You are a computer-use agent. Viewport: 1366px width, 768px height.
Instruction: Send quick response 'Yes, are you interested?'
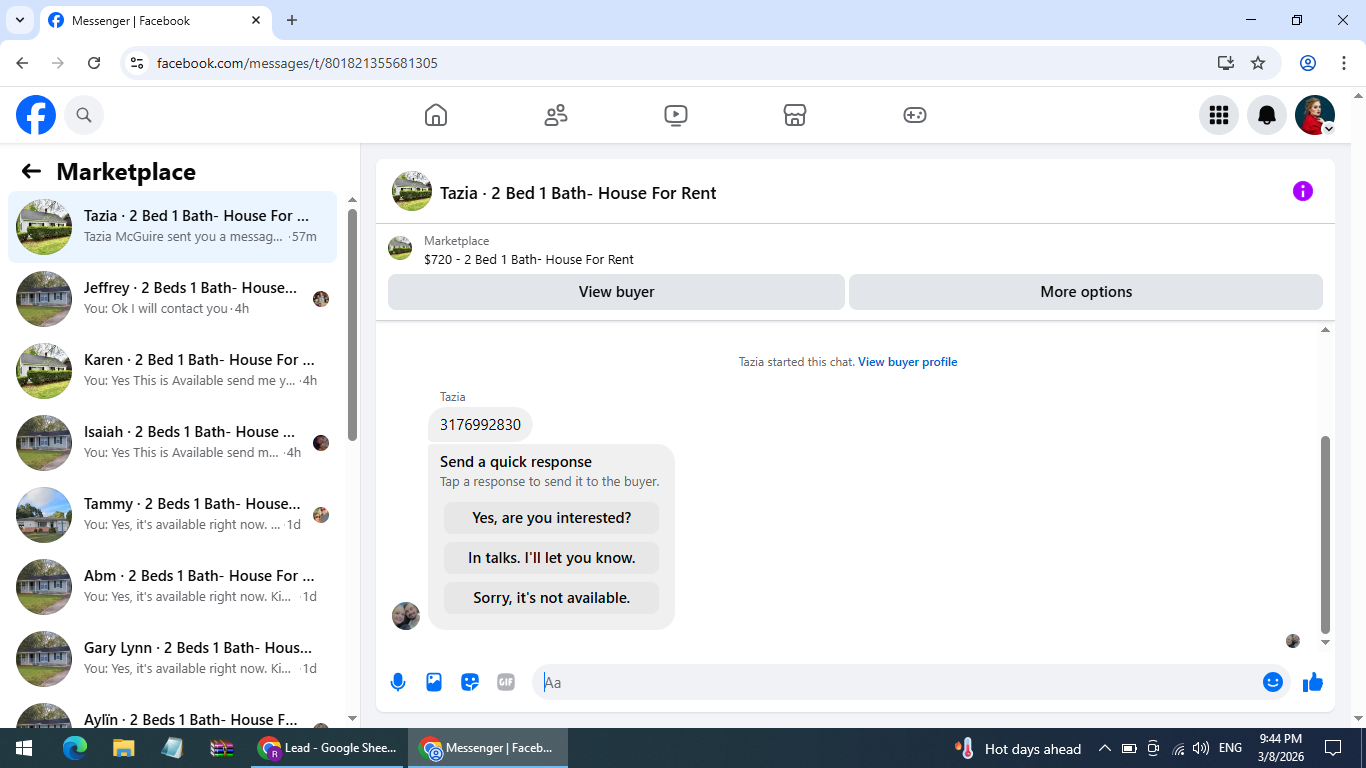coord(552,518)
